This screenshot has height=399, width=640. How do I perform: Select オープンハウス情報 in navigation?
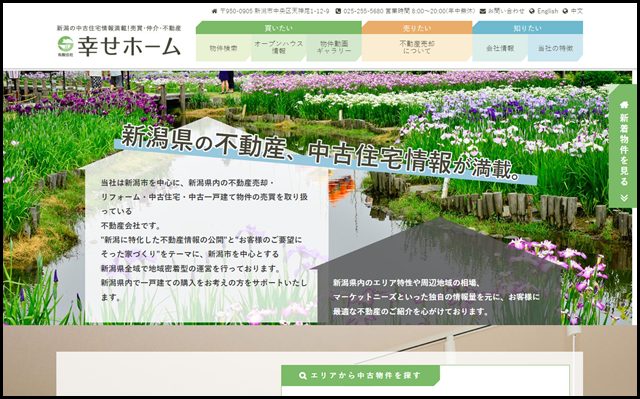tap(279, 48)
